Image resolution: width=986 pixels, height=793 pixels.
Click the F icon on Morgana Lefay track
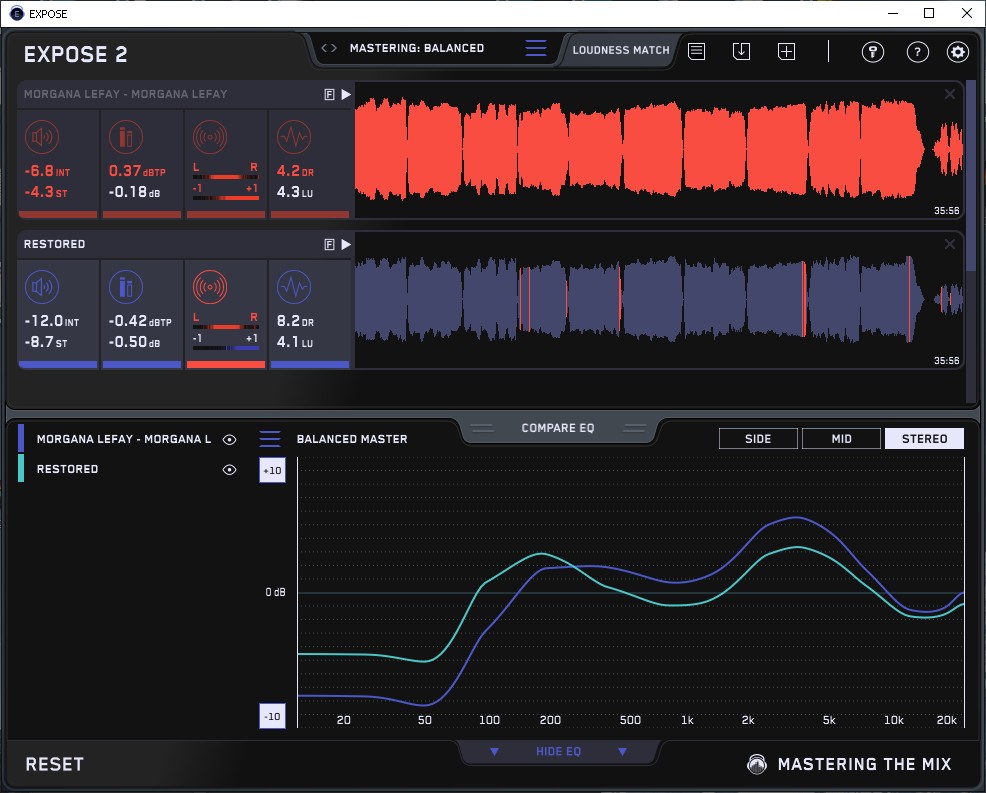coord(329,94)
